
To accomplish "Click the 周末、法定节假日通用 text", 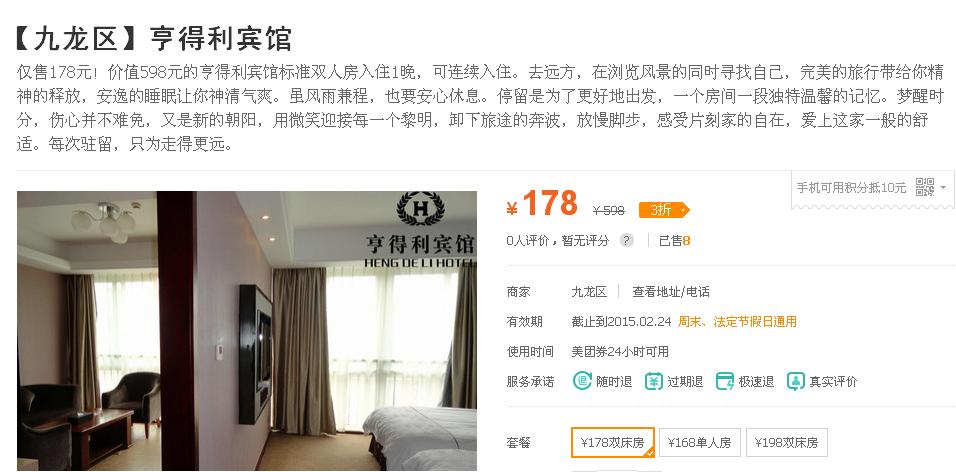I will pyautogui.click(x=737, y=321).
